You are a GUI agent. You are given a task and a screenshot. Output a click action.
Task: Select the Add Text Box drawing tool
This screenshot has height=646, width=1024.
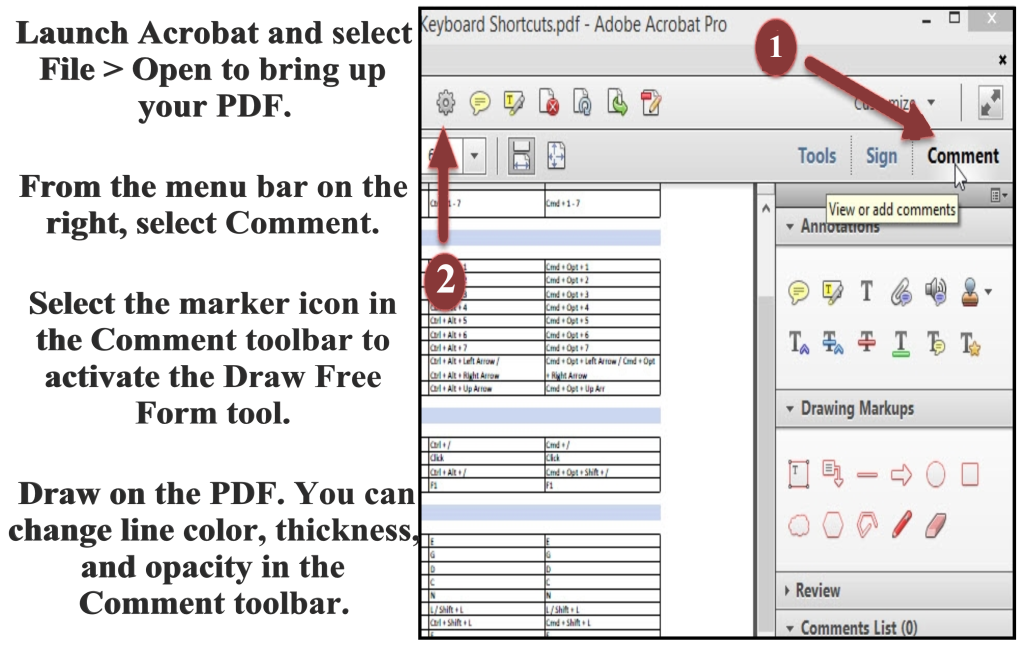click(x=798, y=474)
